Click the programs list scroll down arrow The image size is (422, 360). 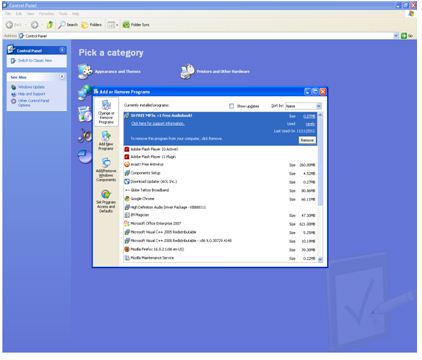pyautogui.click(x=320, y=259)
